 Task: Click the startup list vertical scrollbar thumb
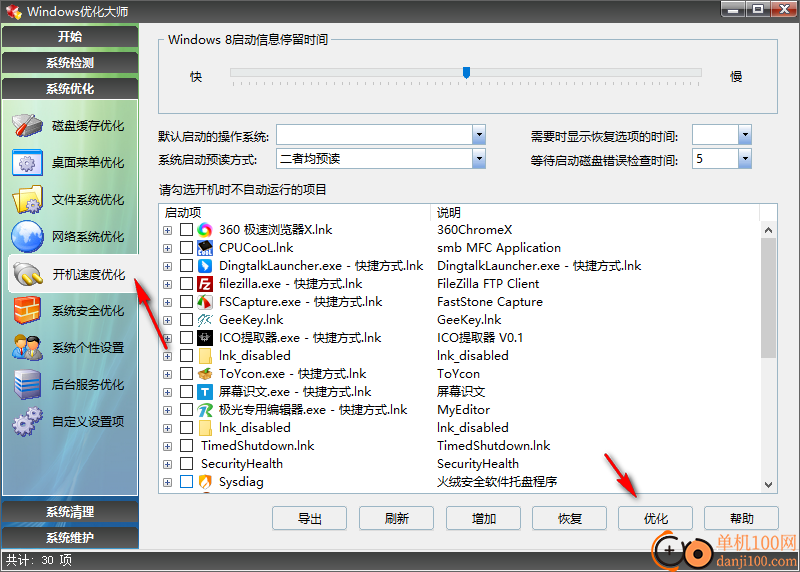tap(768, 297)
